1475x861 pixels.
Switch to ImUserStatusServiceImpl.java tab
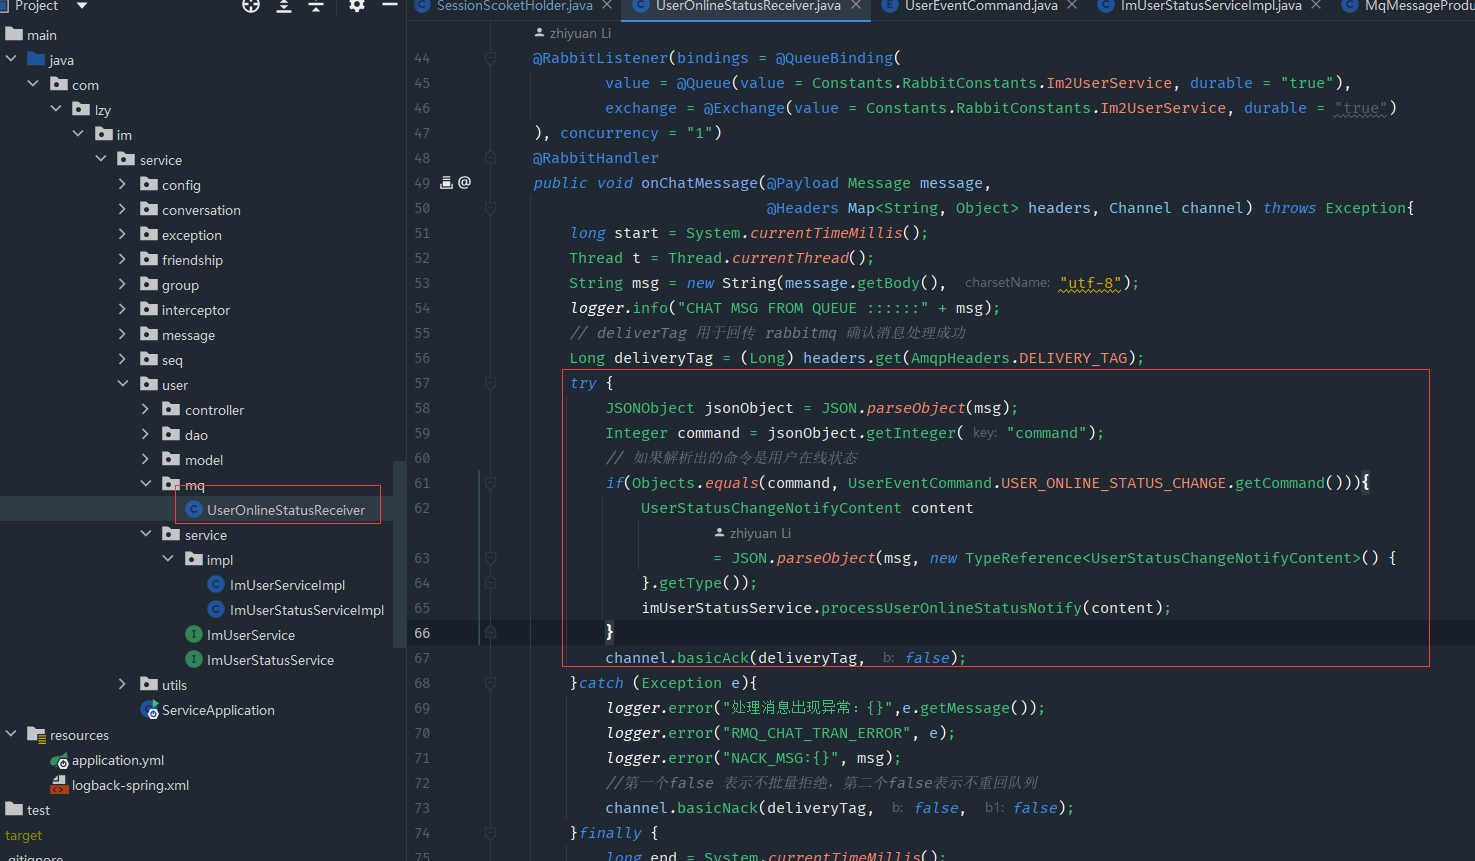(x=1211, y=6)
